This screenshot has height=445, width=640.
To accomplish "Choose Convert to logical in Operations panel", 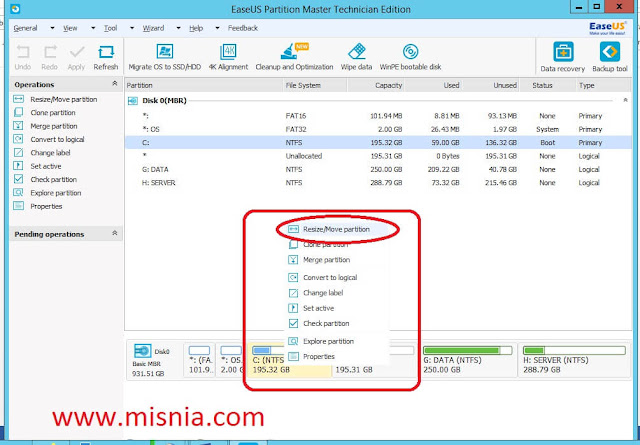I will coord(49,139).
